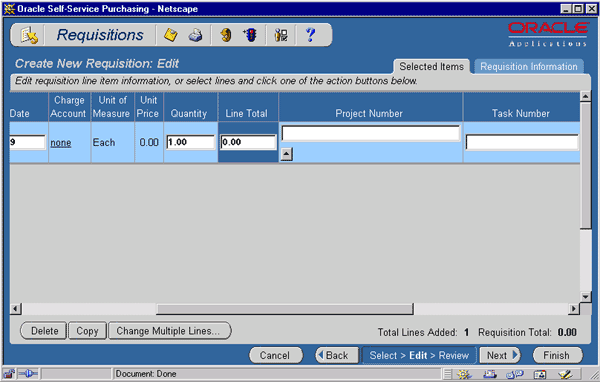Click the printer icon in toolbar
600x382 pixels.
[196, 36]
